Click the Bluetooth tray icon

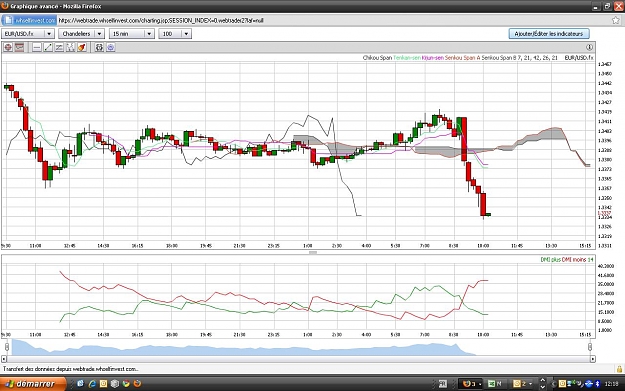(x=597, y=384)
